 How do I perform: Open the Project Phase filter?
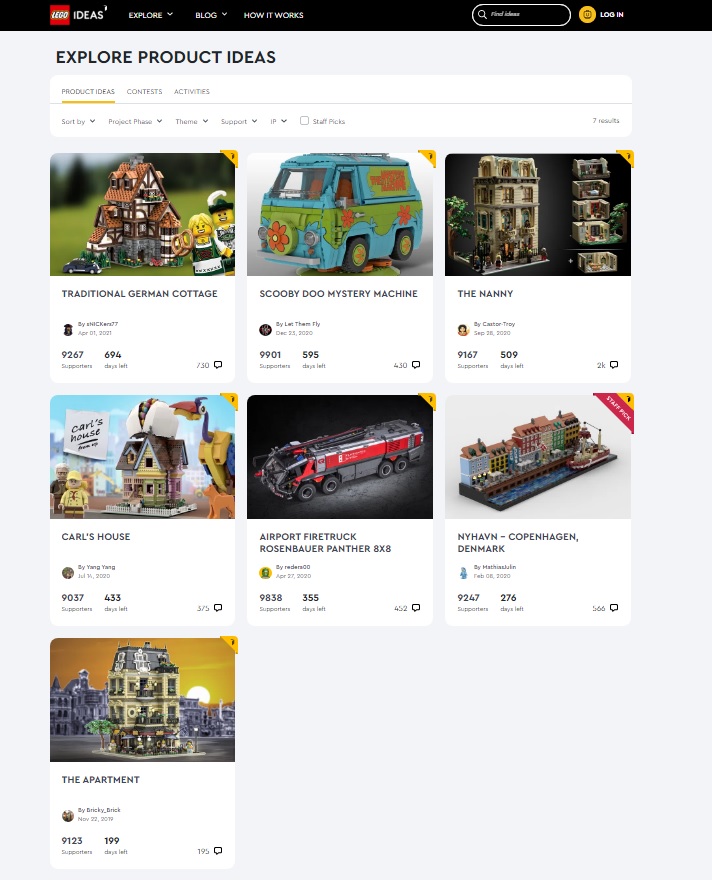(x=135, y=121)
